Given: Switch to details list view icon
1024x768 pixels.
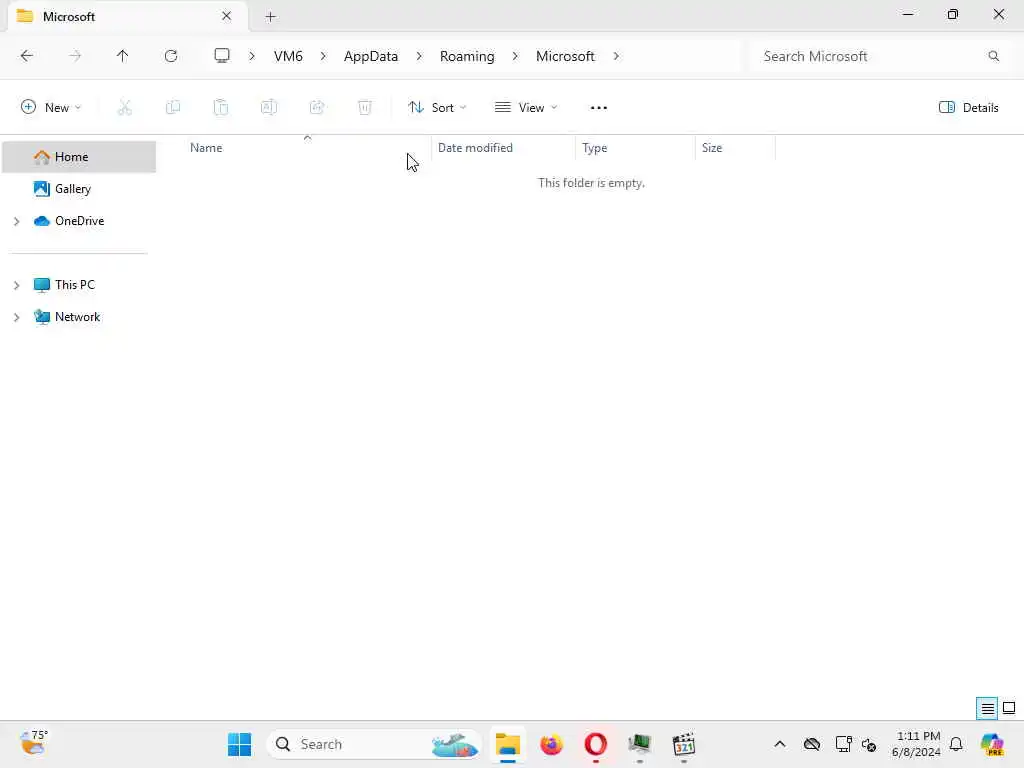Looking at the screenshot, I should [x=987, y=708].
